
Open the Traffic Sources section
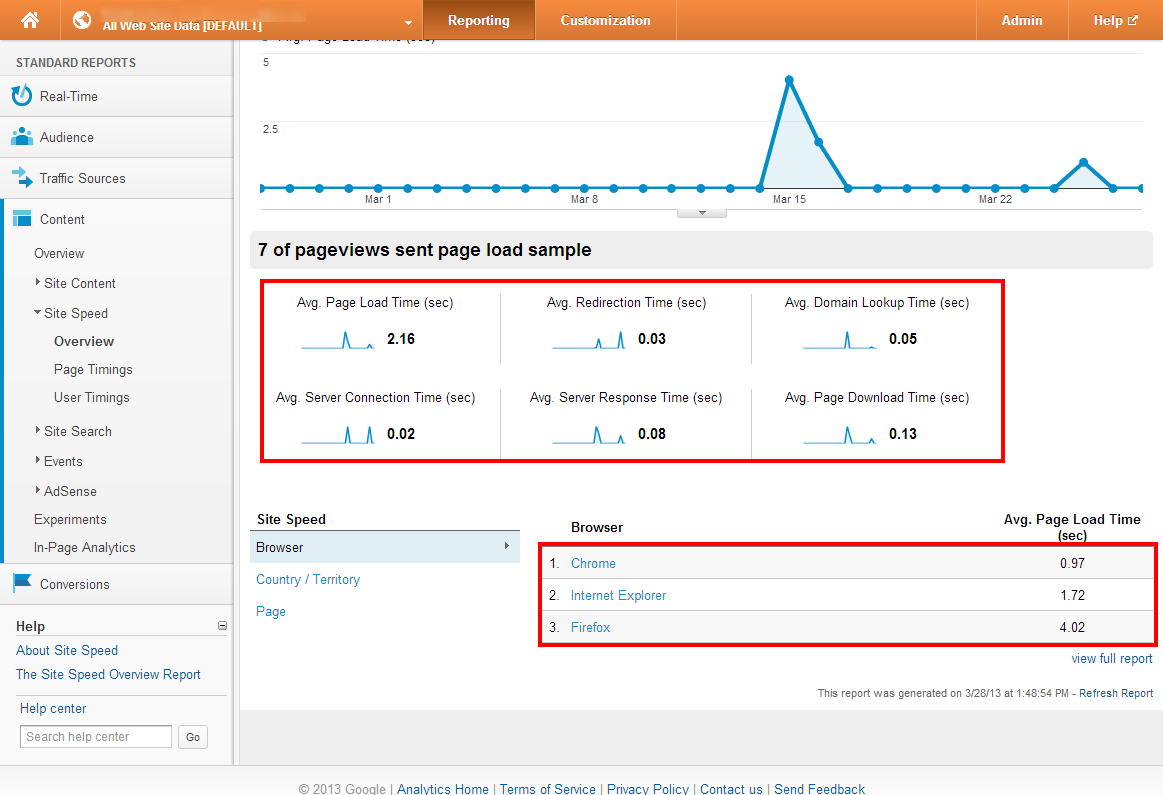pos(82,178)
